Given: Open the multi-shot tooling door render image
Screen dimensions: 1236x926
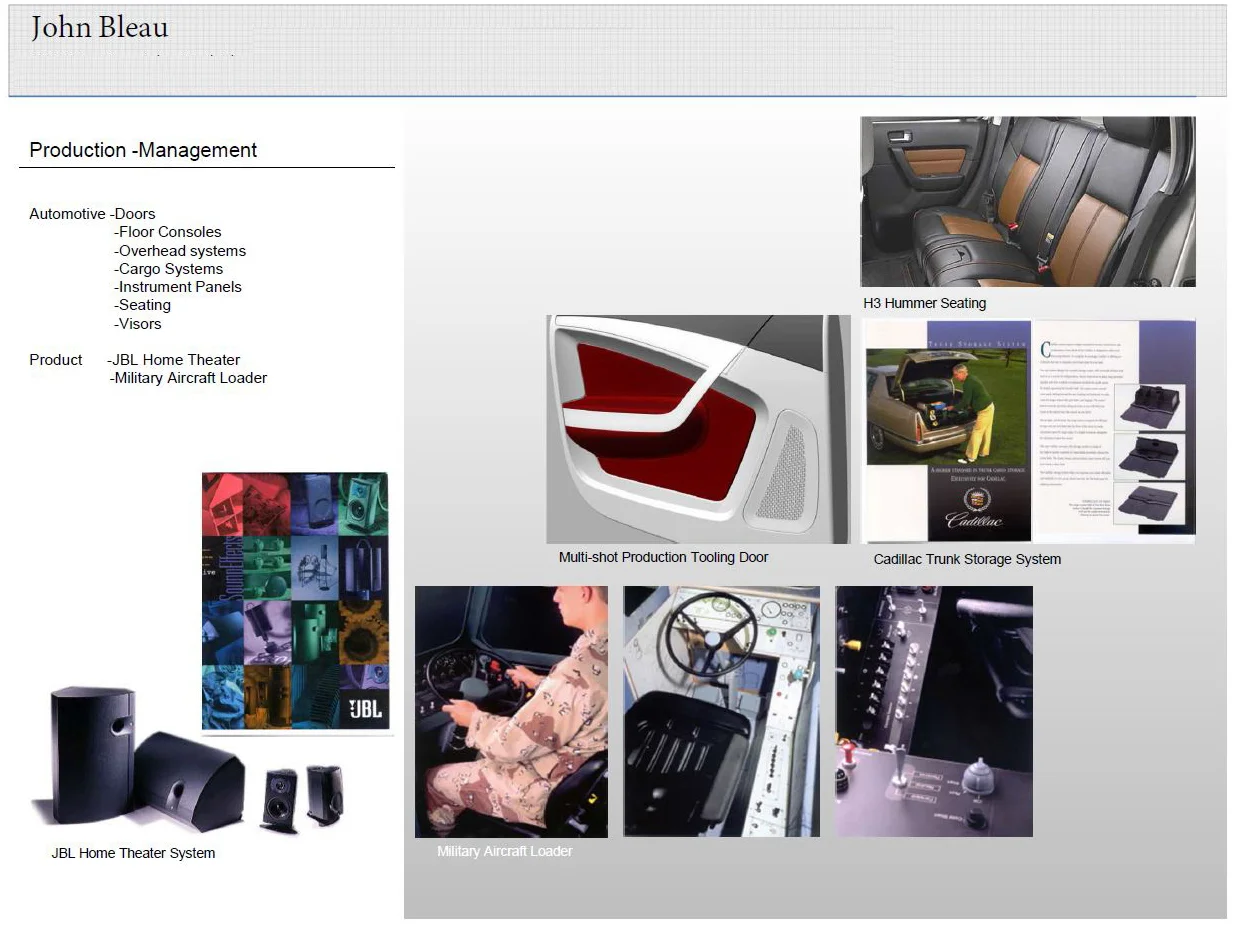Looking at the screenshot, I should coord(698,429).
